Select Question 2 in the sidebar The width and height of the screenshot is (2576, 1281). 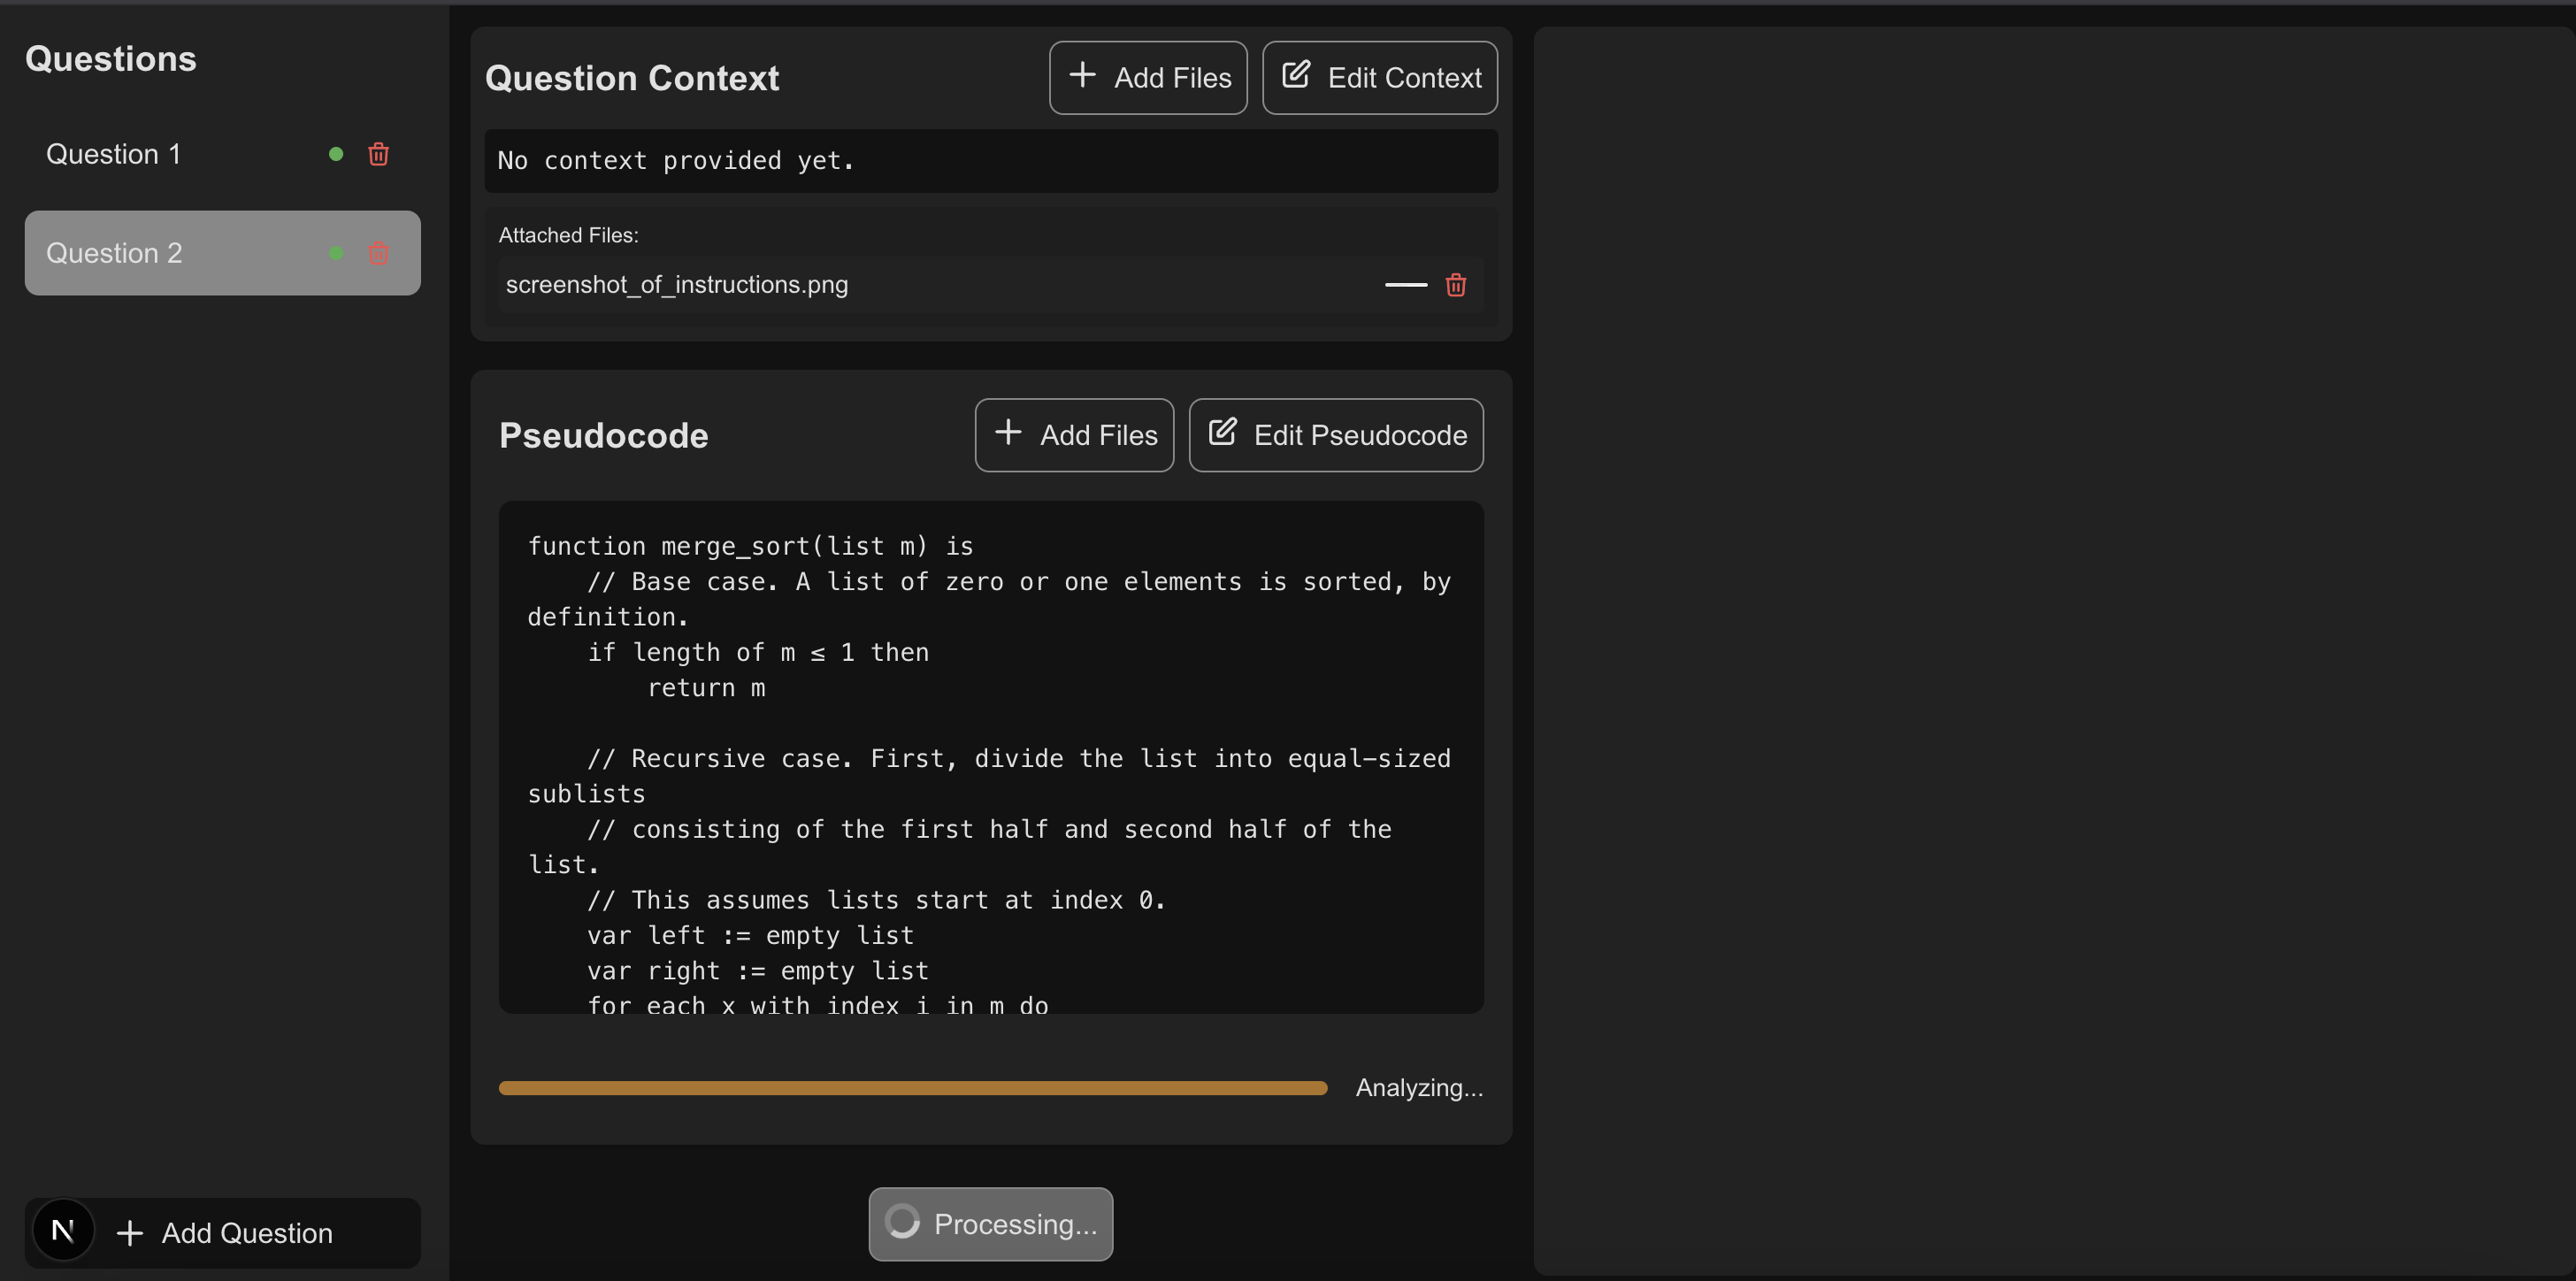pos(114,253)
